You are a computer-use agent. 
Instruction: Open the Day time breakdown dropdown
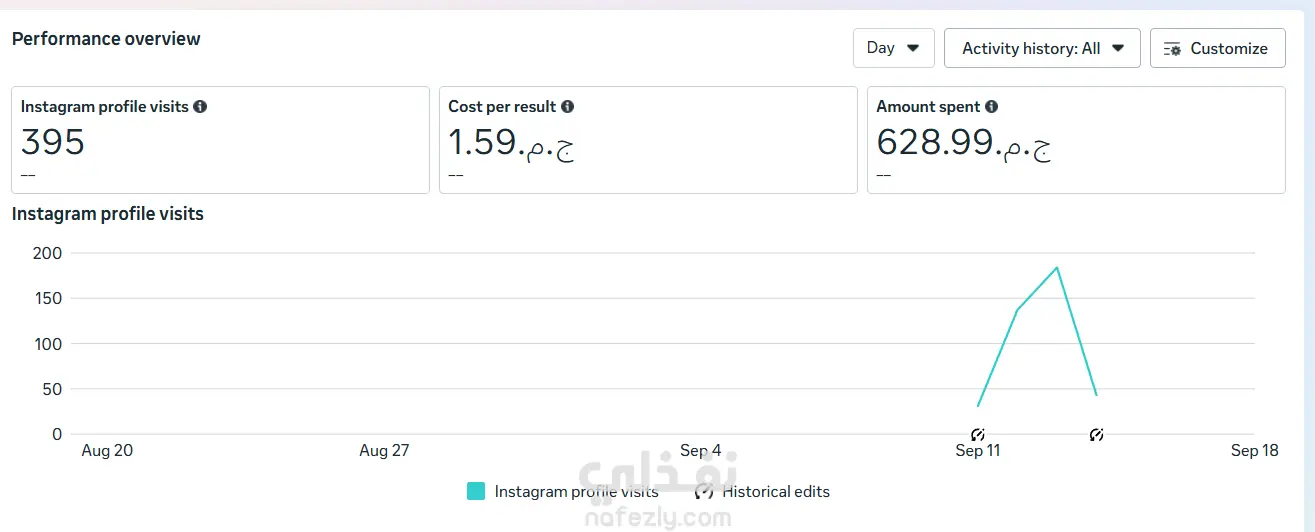(893, 48)
